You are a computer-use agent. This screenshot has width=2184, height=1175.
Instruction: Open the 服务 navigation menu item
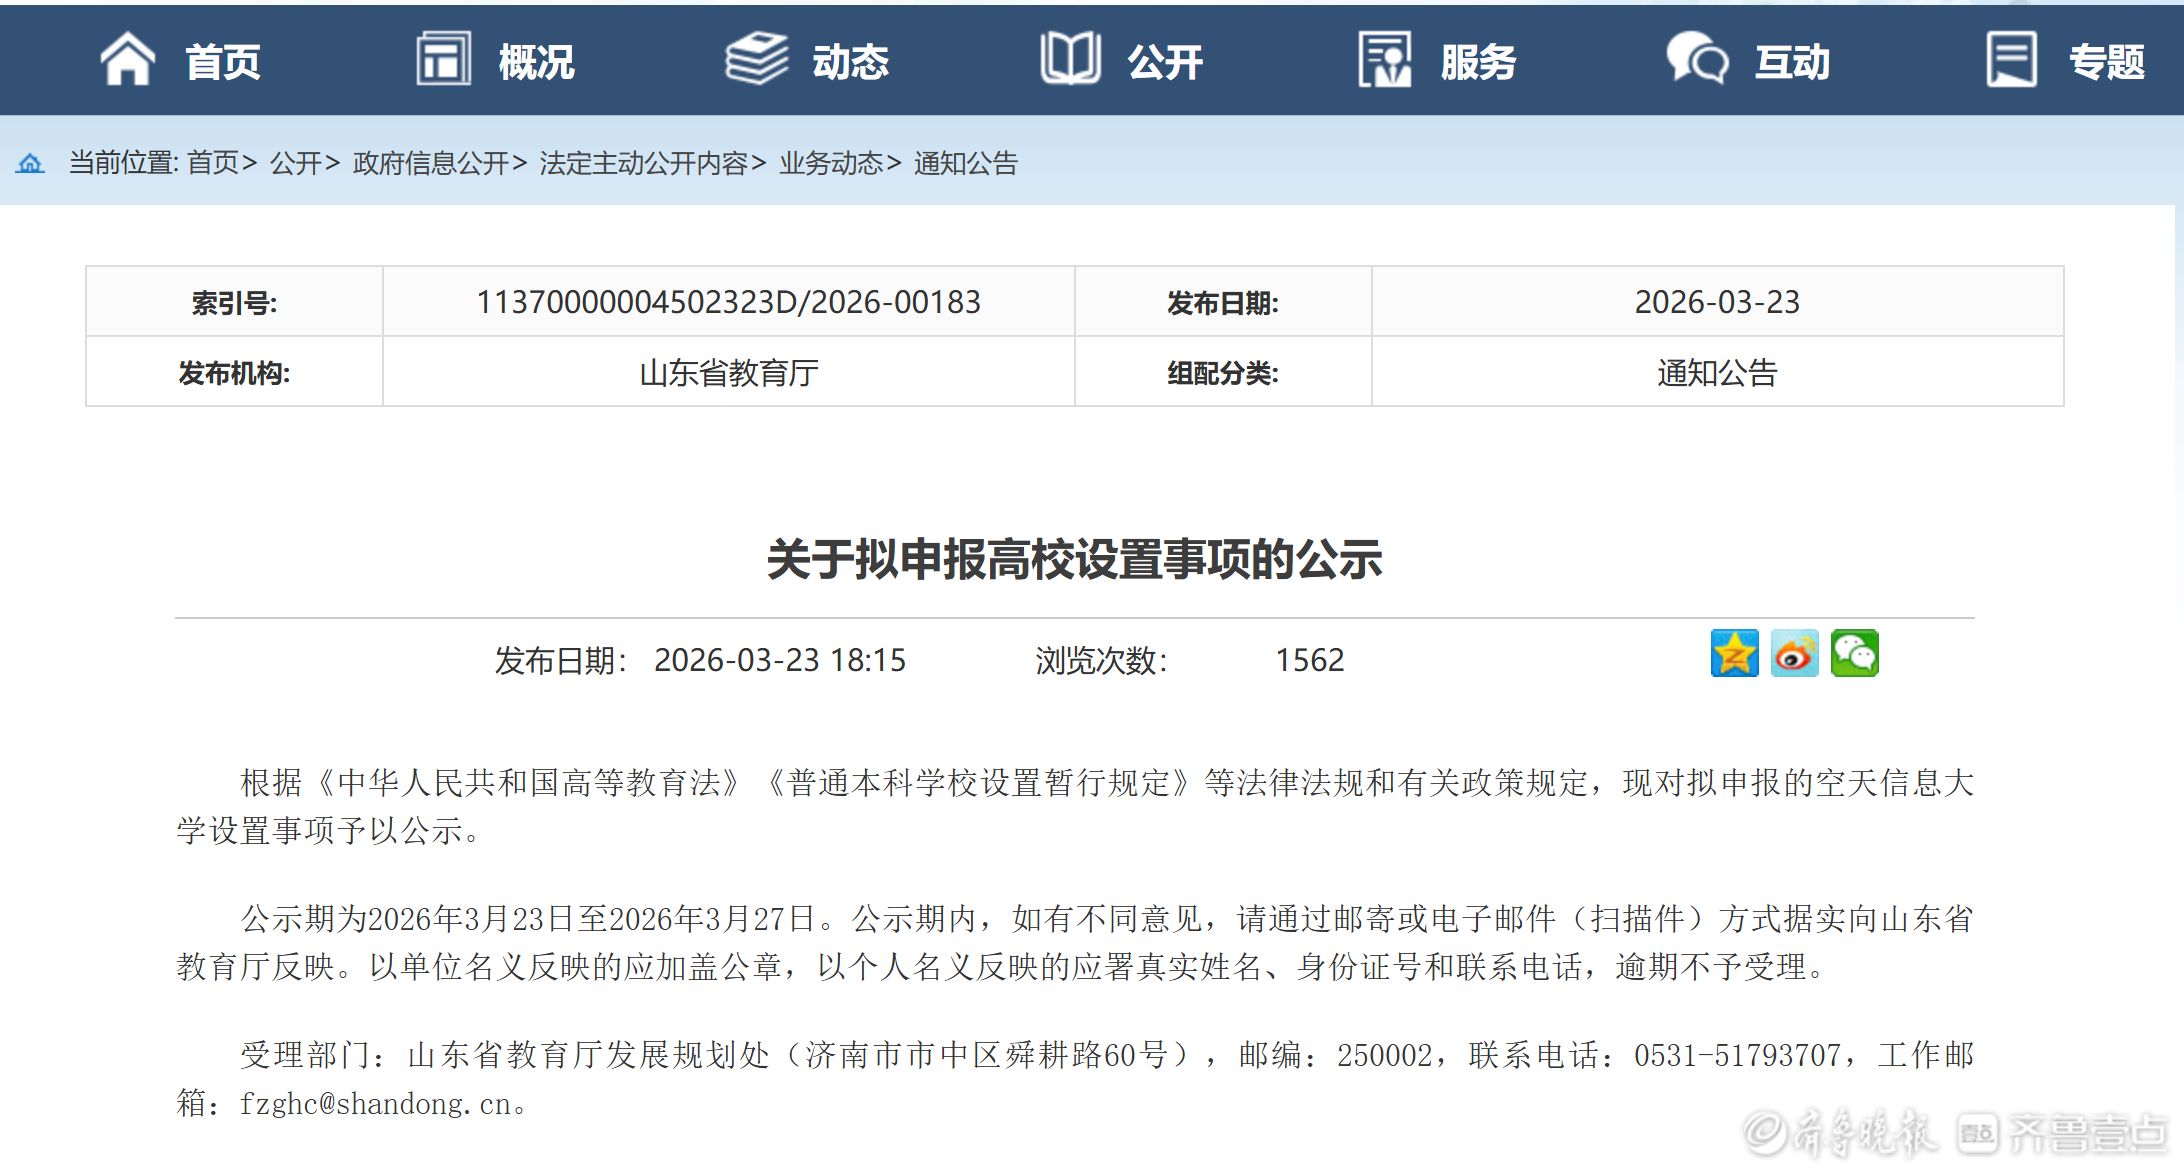click(x=1478, y=62)
